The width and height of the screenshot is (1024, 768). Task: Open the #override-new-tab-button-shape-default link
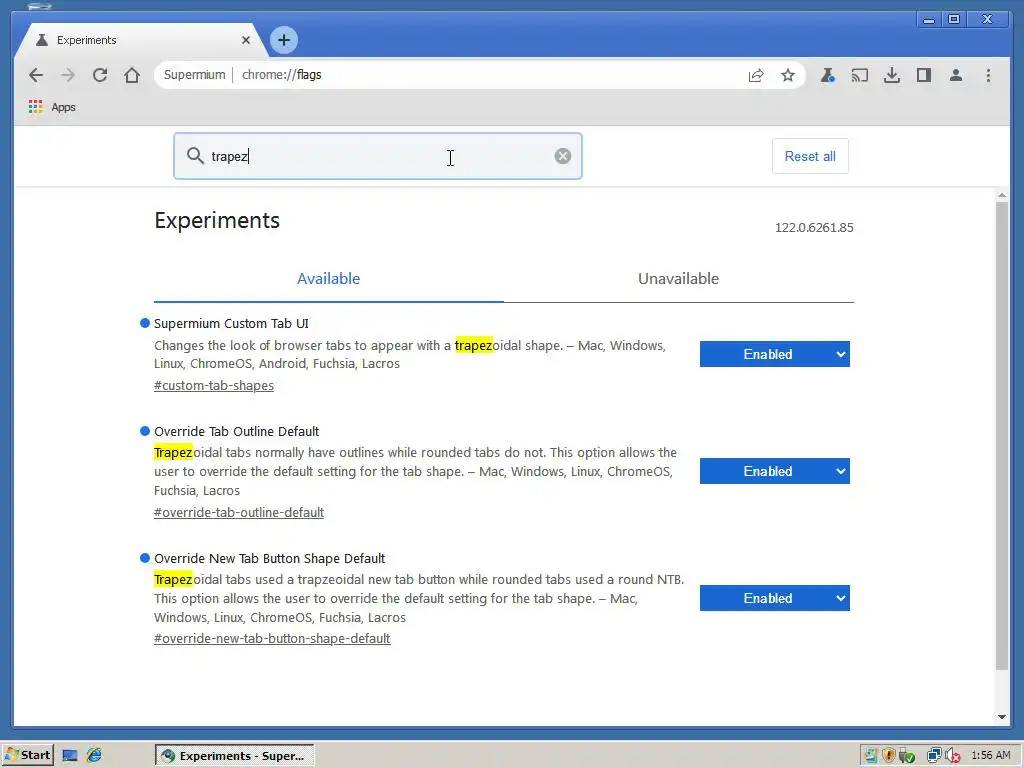pyautogui.click(x=272, y=639)
